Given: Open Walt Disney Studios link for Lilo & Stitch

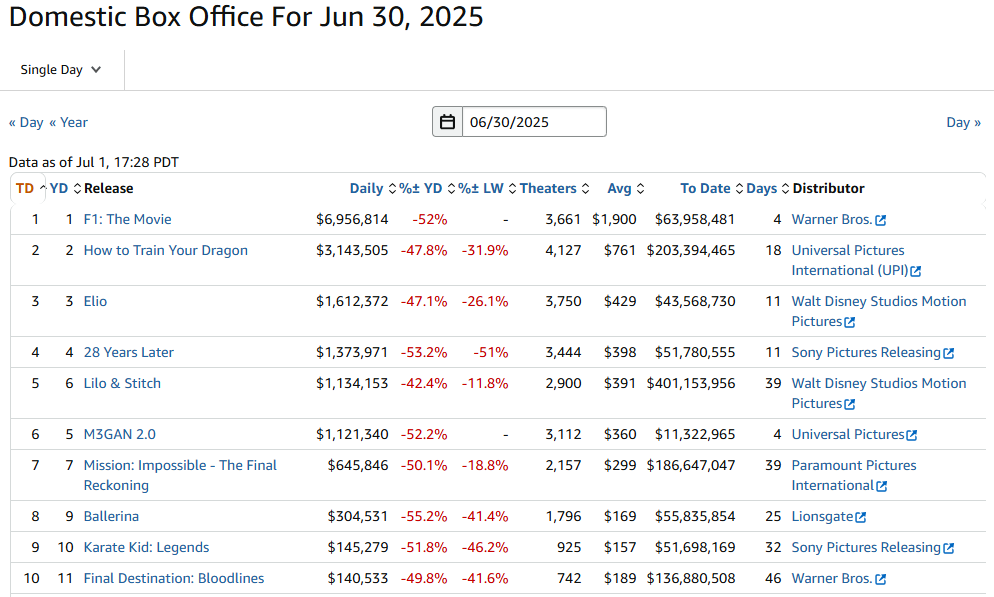Looking at the screenshot, I should point(879,394).
